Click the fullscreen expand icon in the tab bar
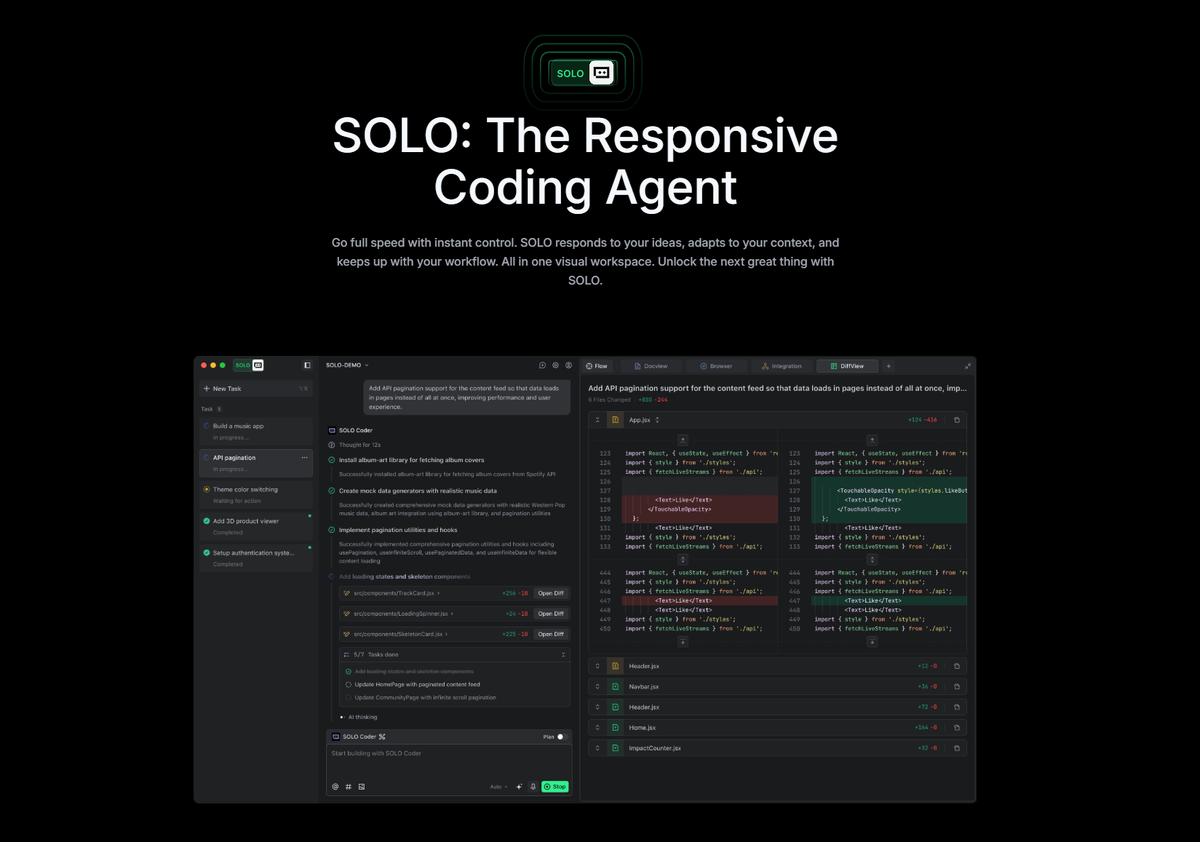Image resolution: width=1200 pixels, height=842 pixels. tap(967, 366)
